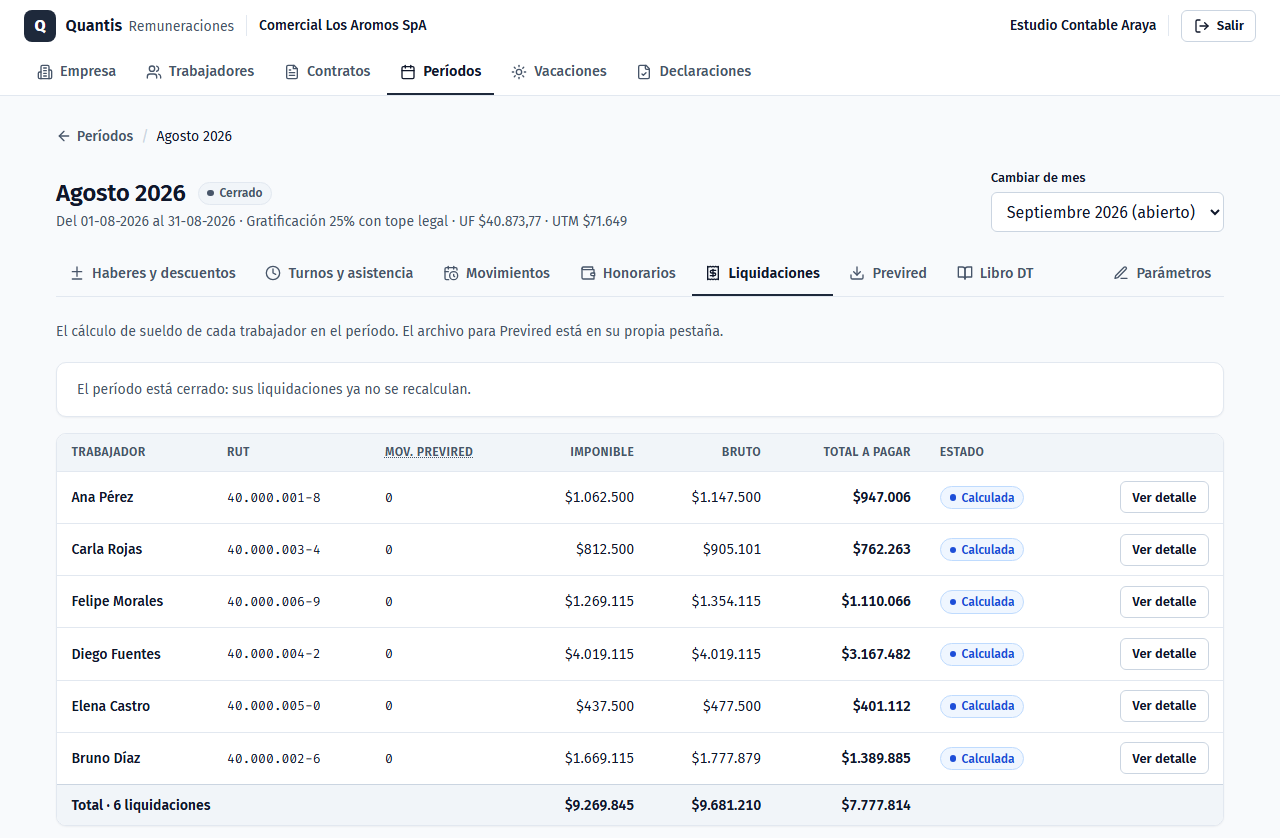Open Ver detalle for Felipe Morales
This screenshot has height=838, width=1280.
click(x=1164, y=601)
